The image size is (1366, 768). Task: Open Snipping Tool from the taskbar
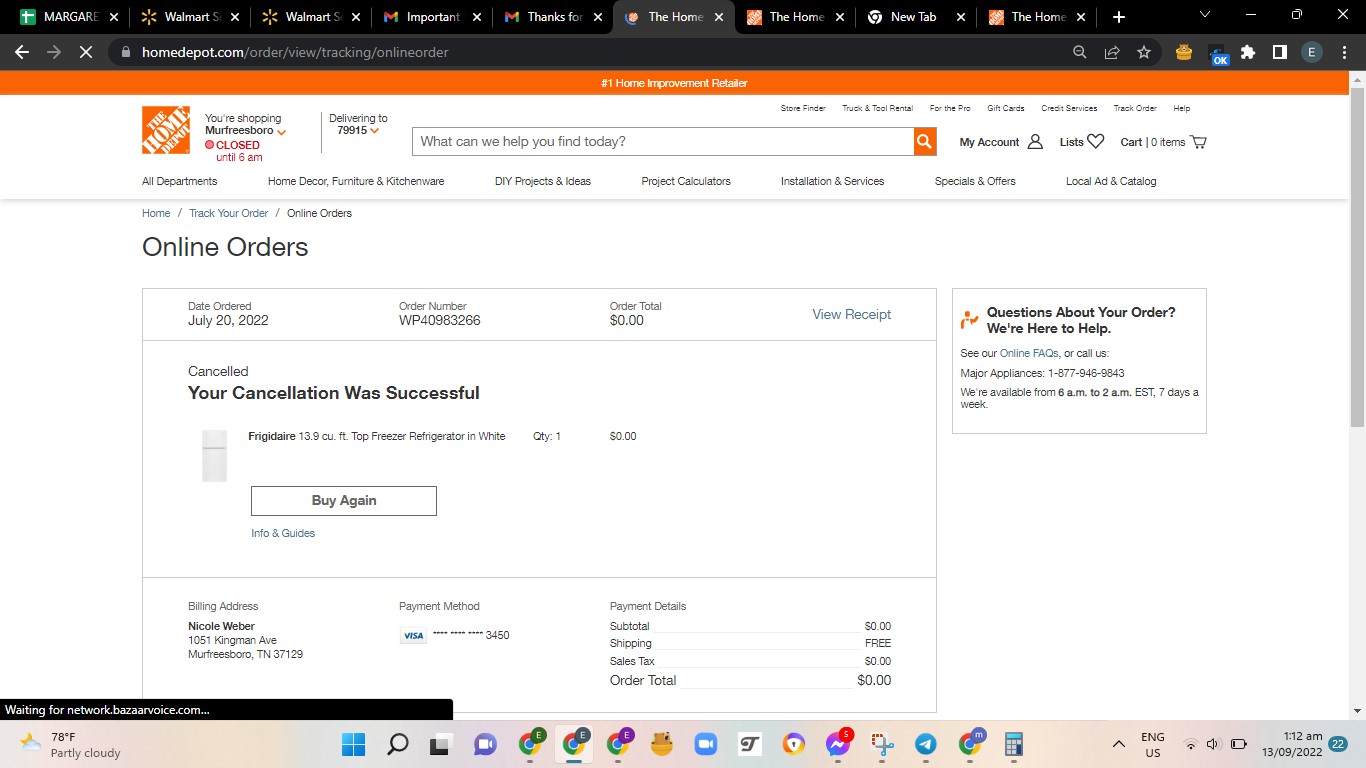(x=882, y=744)
